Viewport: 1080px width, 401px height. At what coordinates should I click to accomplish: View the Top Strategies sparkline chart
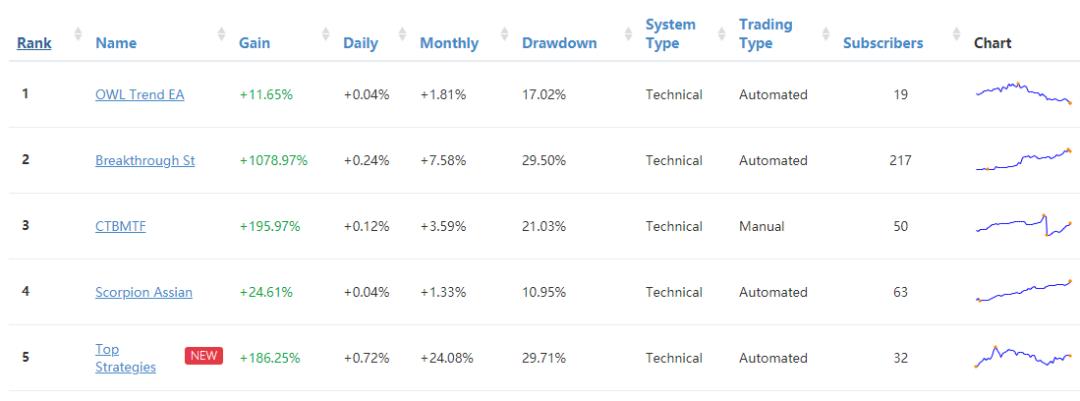point(1023,357)
